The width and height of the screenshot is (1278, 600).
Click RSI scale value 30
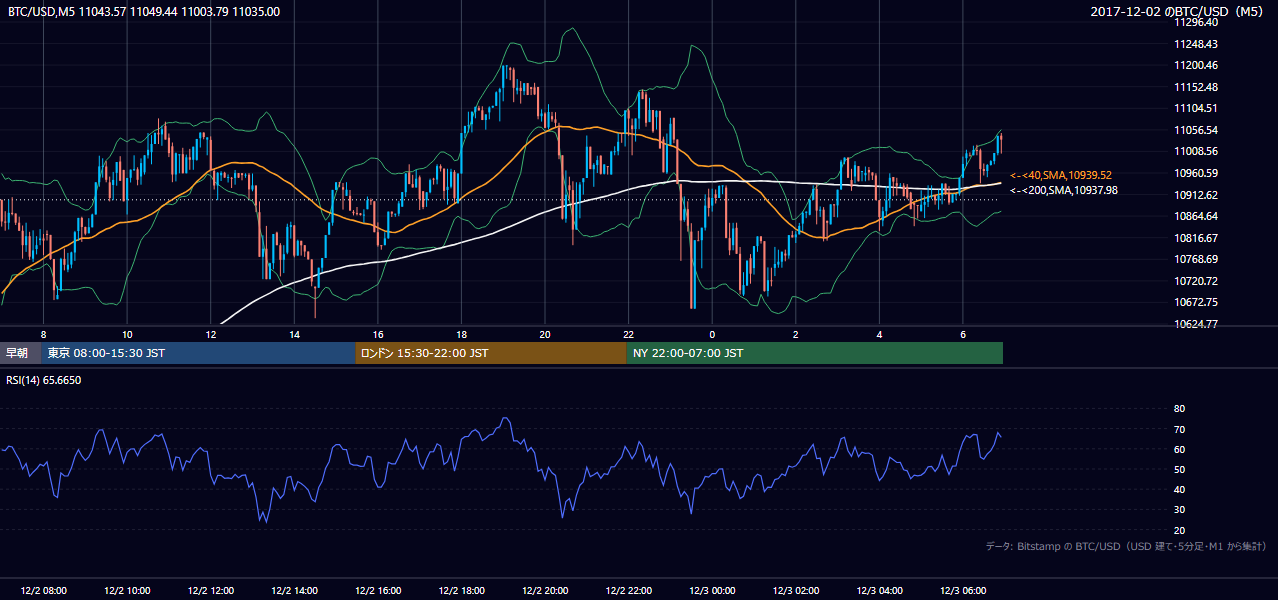[1179, 510]
